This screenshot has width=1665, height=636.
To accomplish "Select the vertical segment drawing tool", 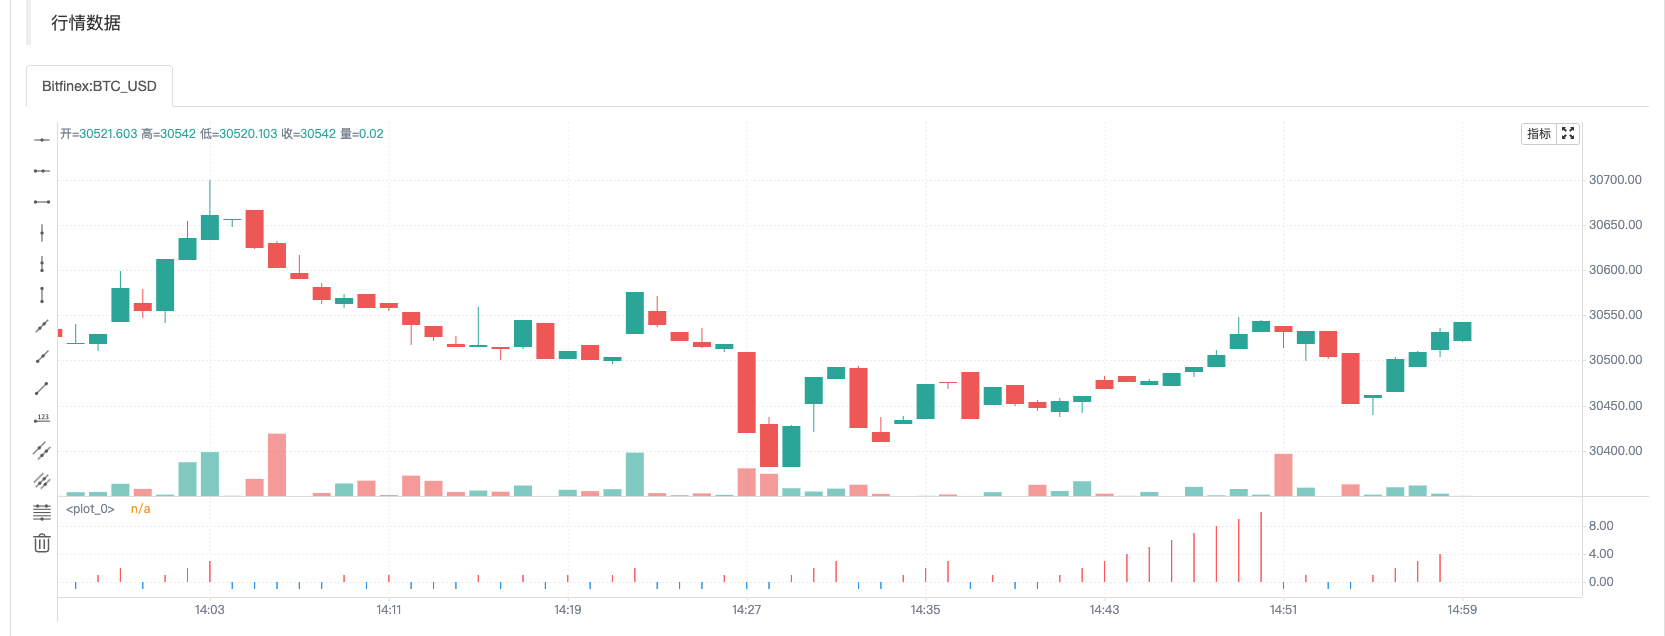I will (x=42, y=295).
